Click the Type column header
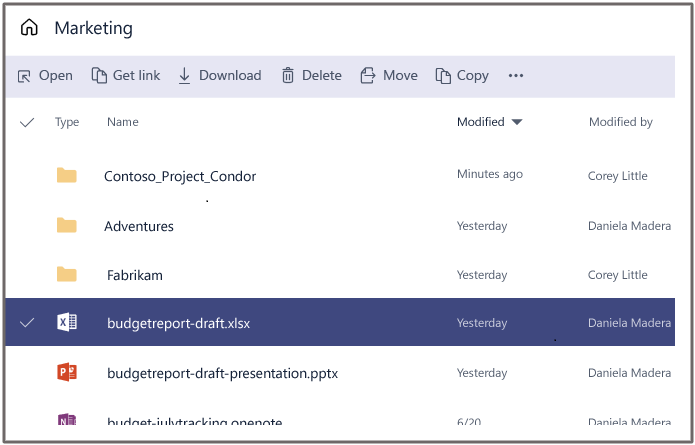The image size is (695, 445). [67, 122]
